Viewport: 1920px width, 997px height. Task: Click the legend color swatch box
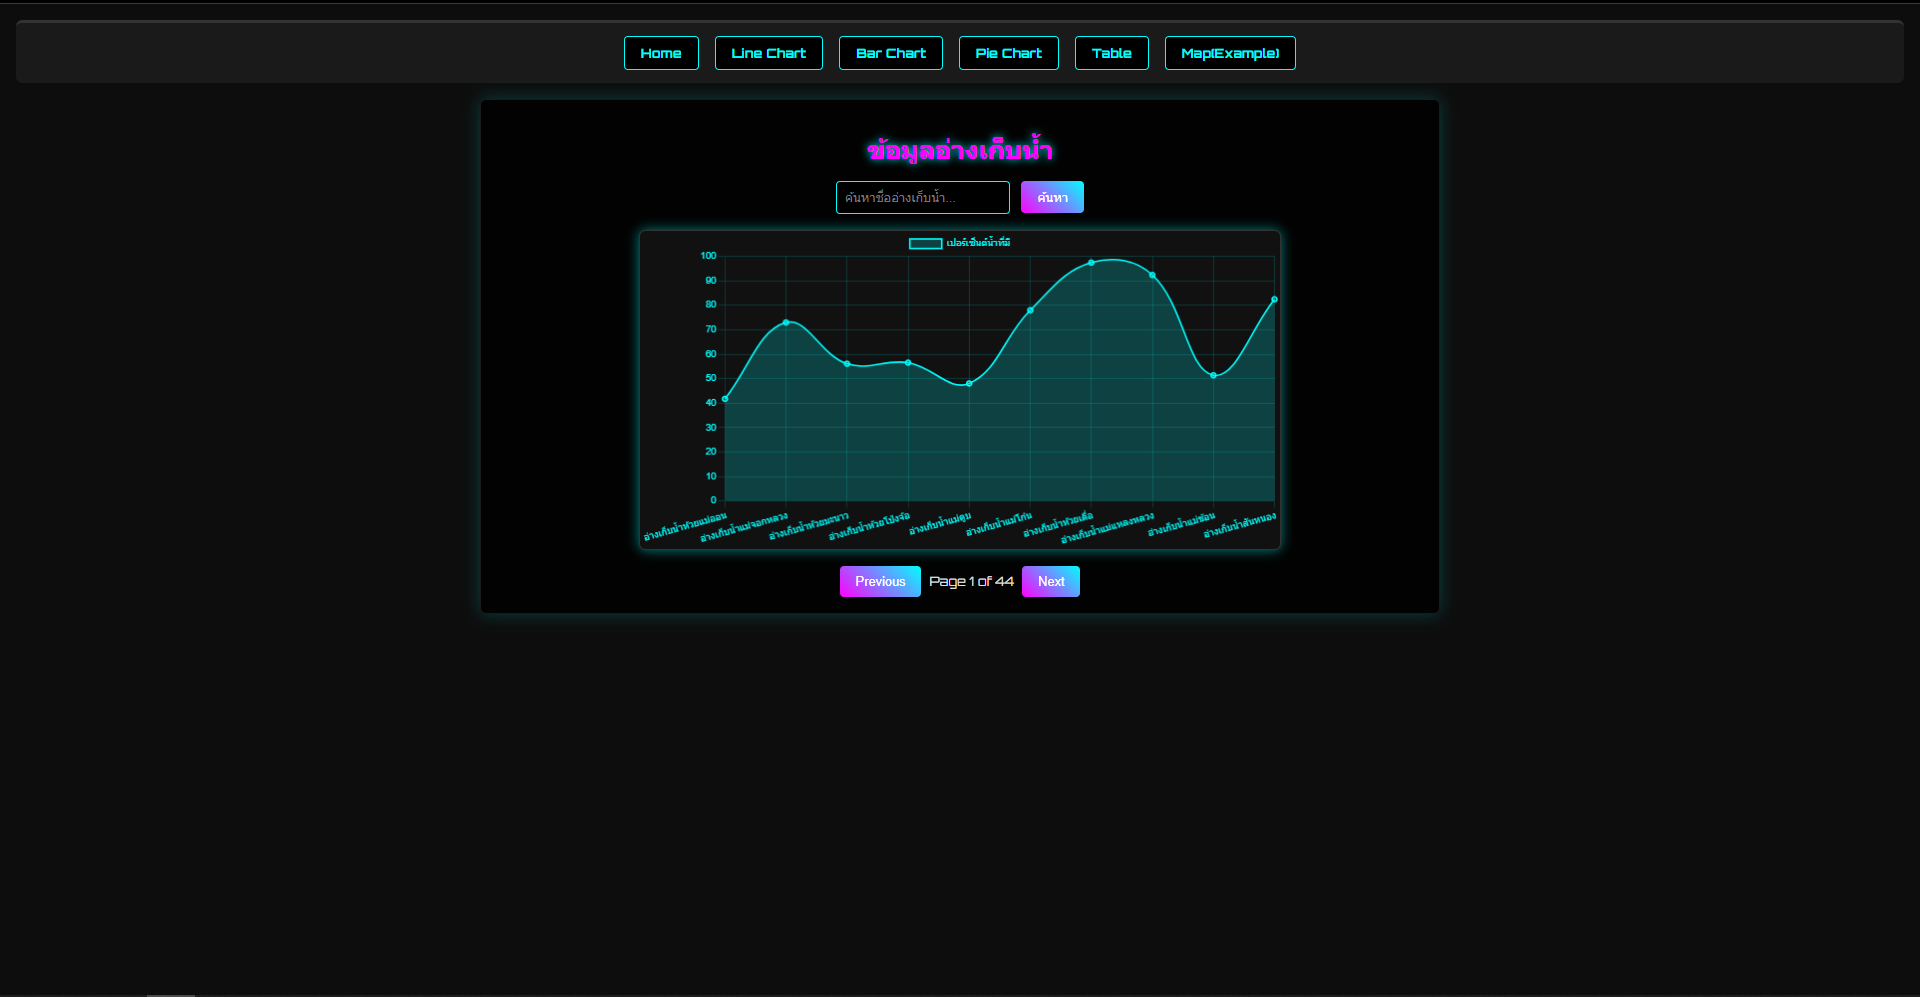tap(924, 243)
